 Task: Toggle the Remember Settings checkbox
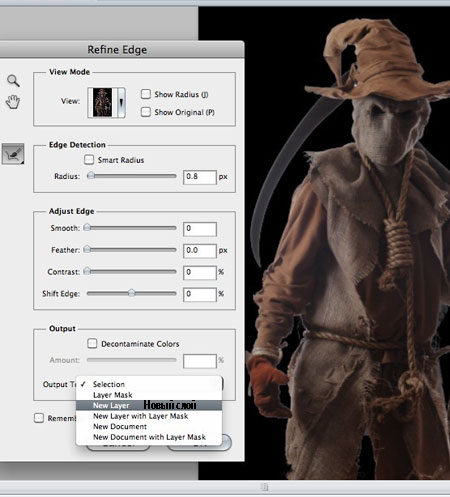click(39, 418)
